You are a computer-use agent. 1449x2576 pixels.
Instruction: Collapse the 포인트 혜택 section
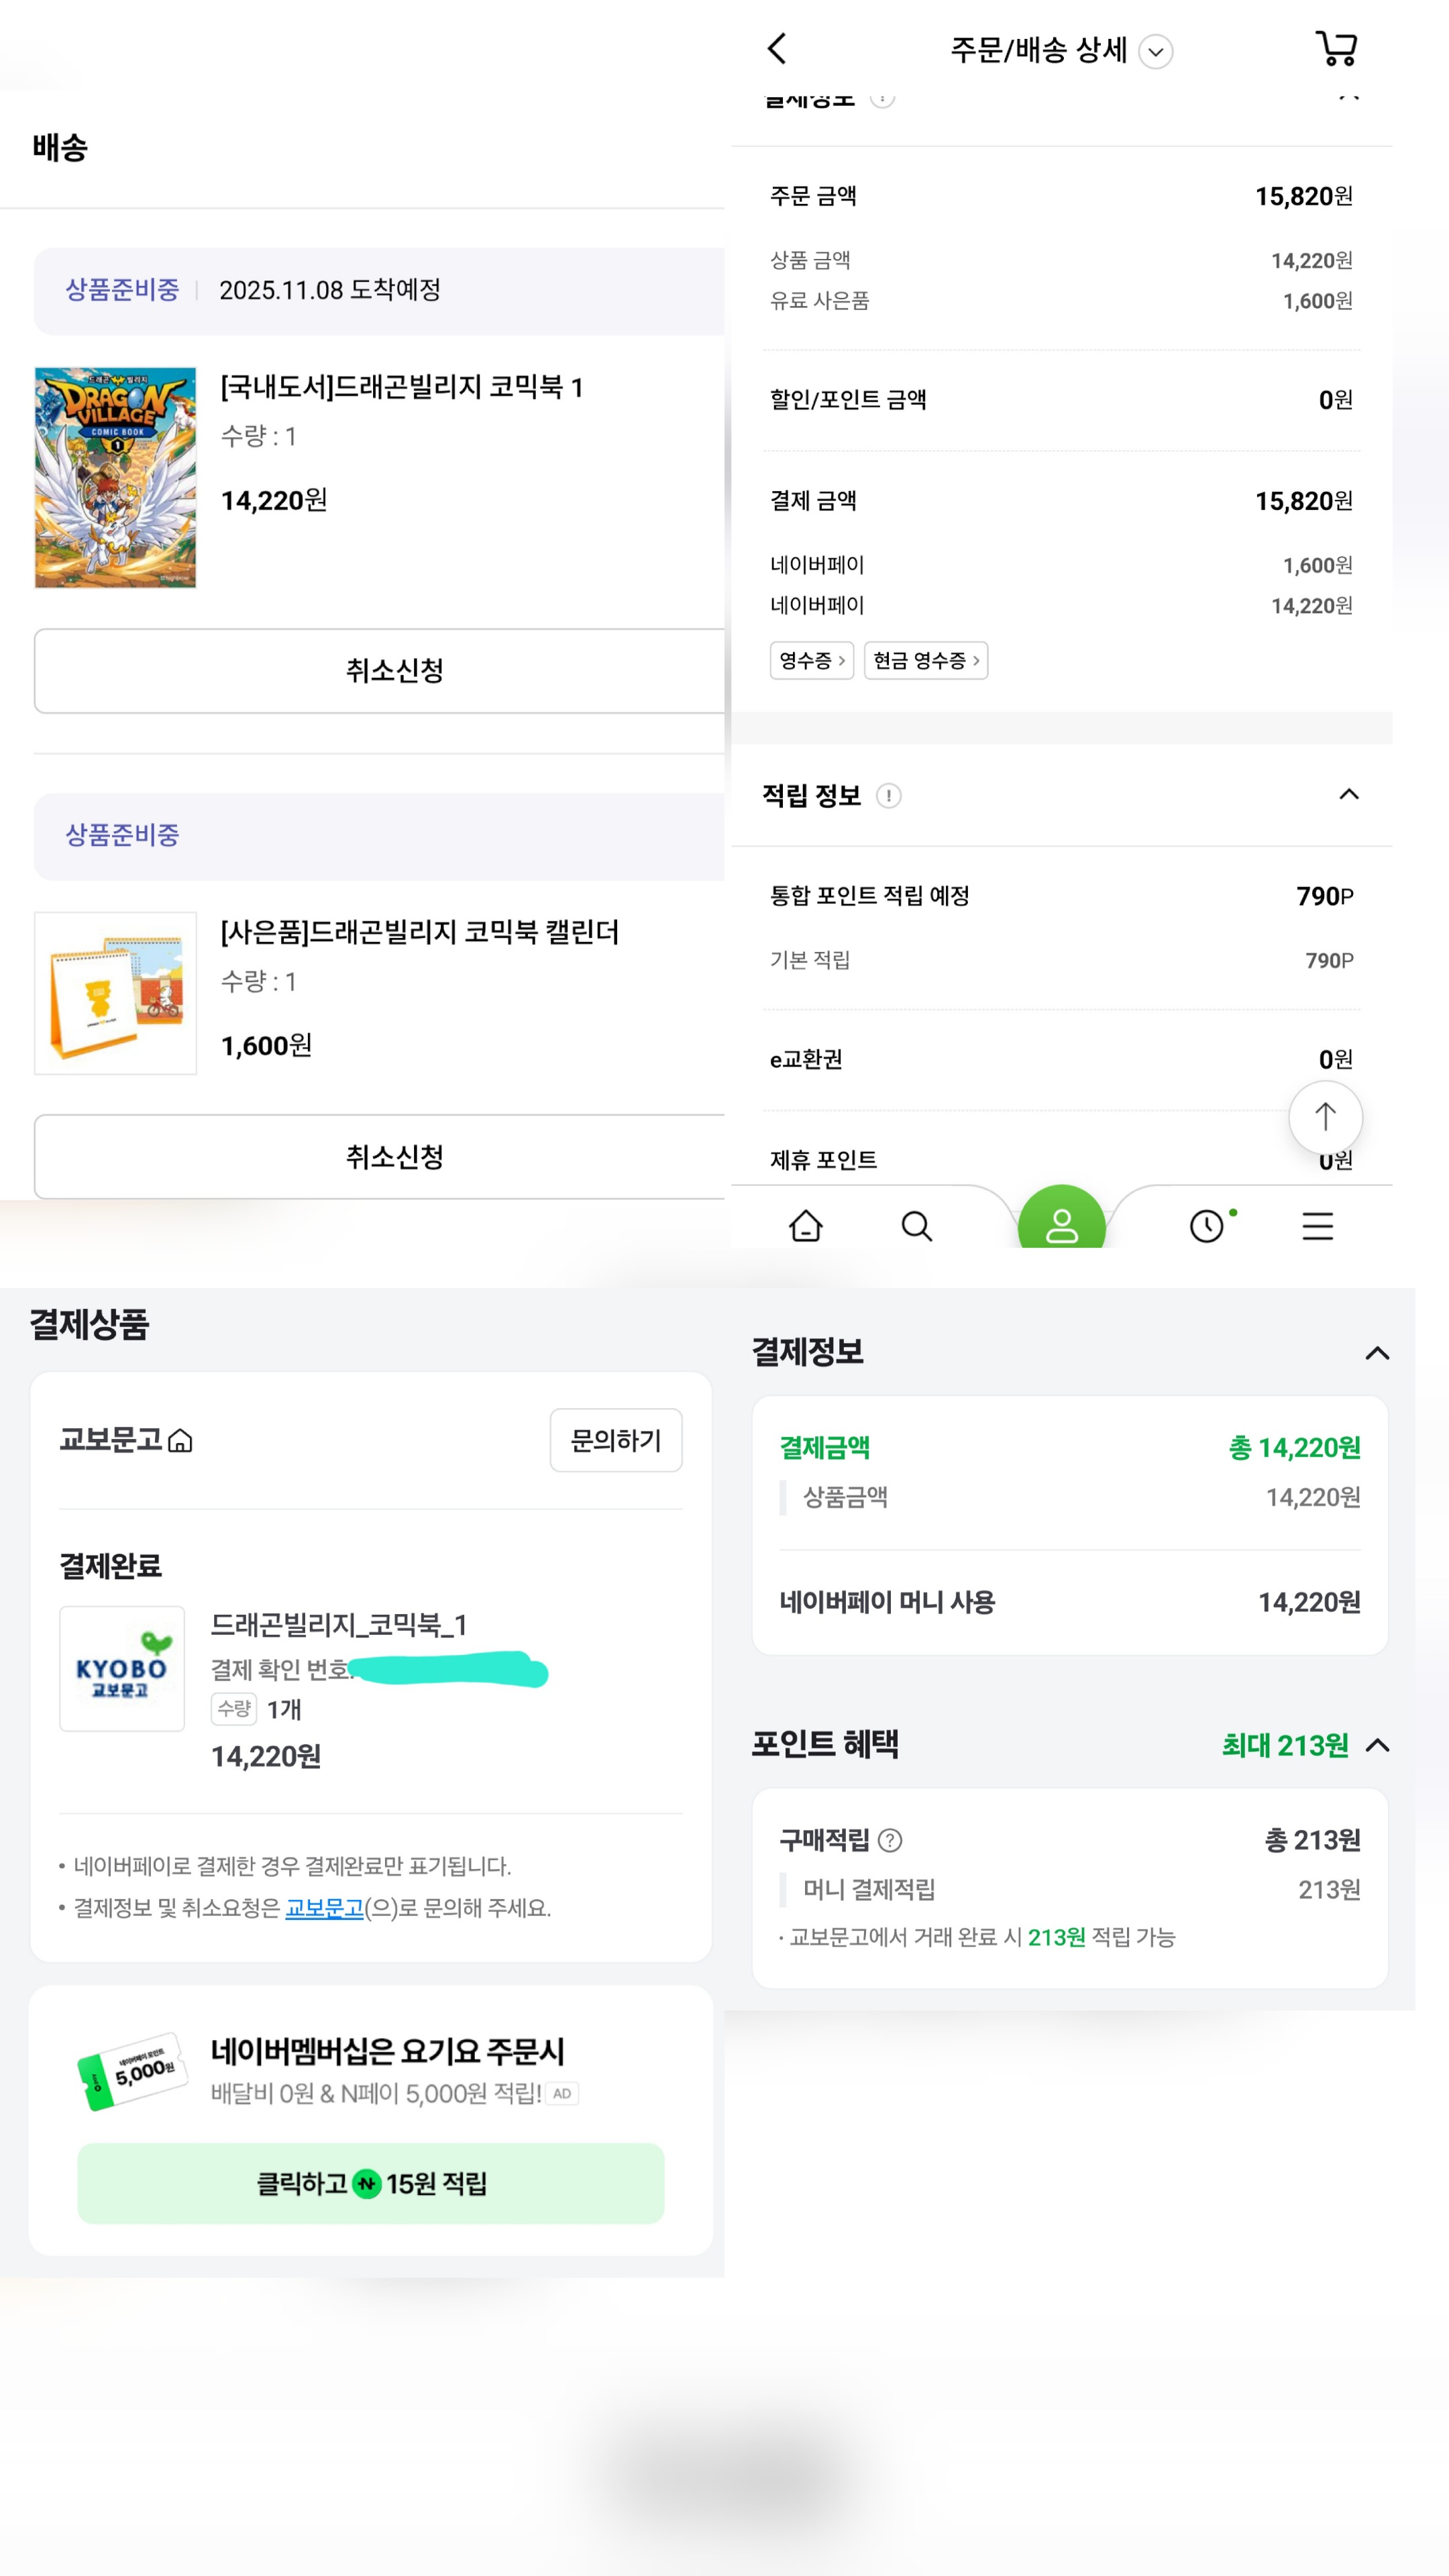(1377, 1745)
